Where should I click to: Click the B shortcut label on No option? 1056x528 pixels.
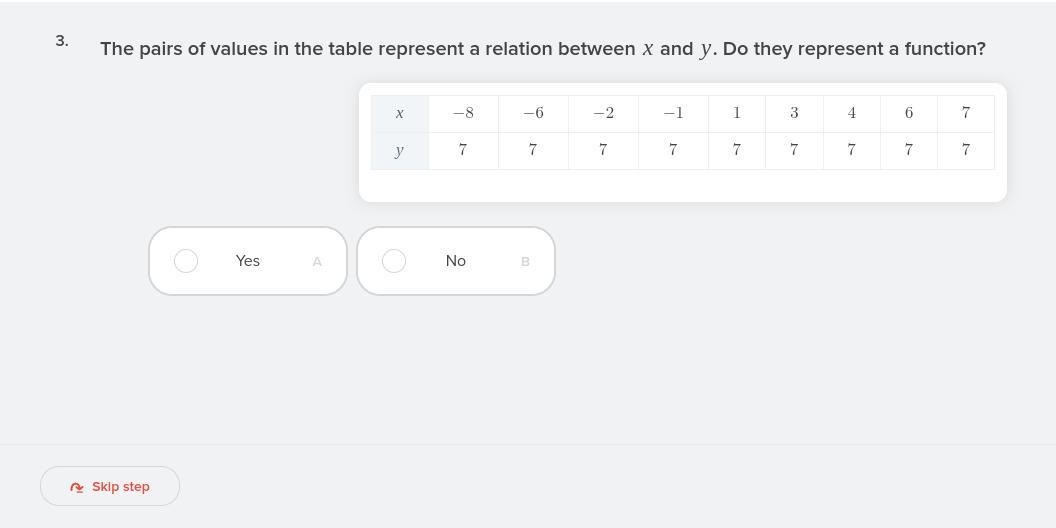[525, 262]
